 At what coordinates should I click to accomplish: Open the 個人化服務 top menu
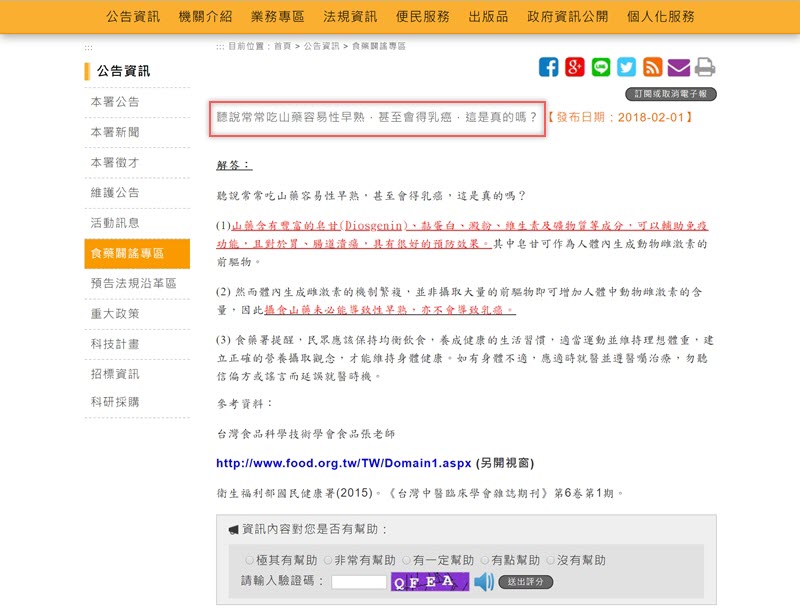point(661,17)
